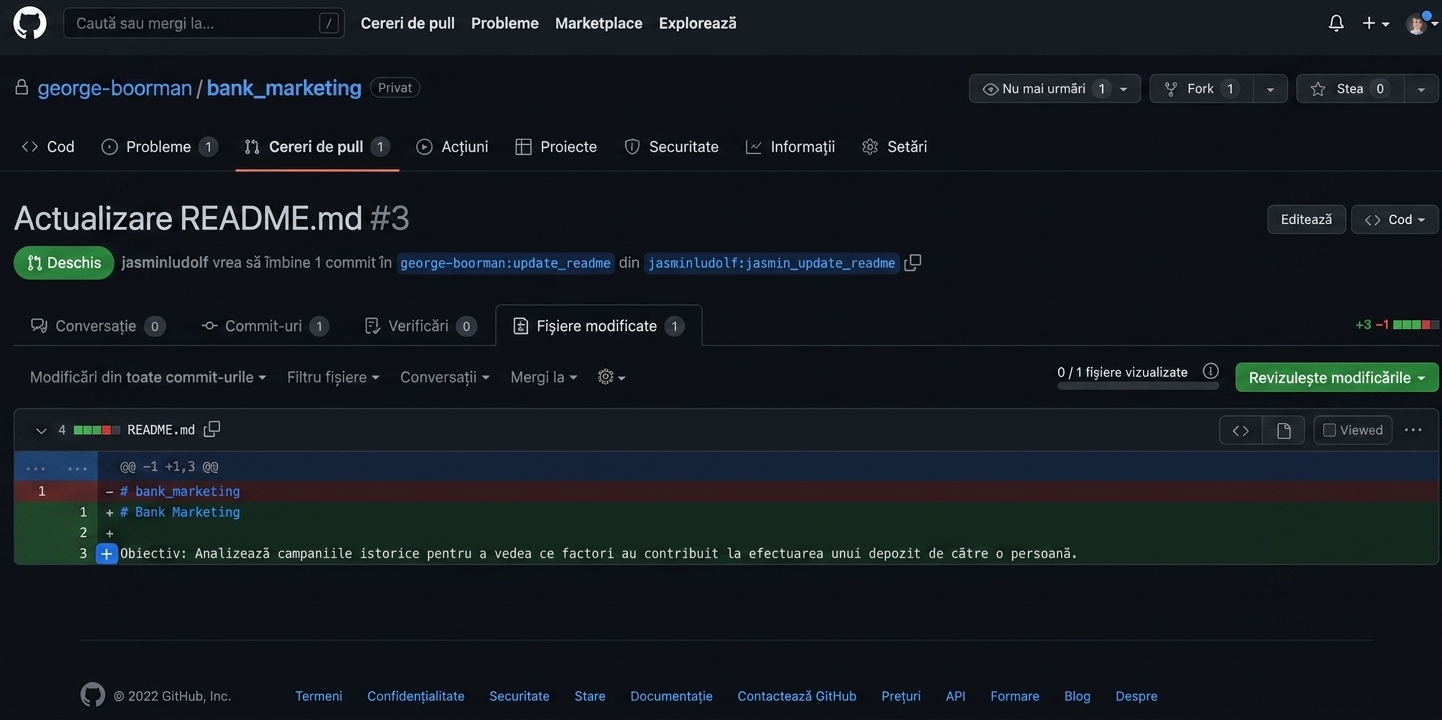1442x720 pixels.
Task: Click the footer GitHub logo
Action: 92,695
